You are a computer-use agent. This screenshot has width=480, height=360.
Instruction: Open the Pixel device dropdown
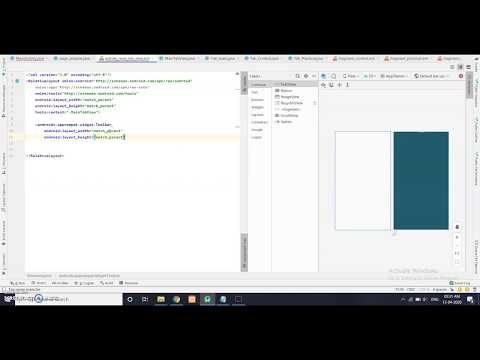click(351, 76)
